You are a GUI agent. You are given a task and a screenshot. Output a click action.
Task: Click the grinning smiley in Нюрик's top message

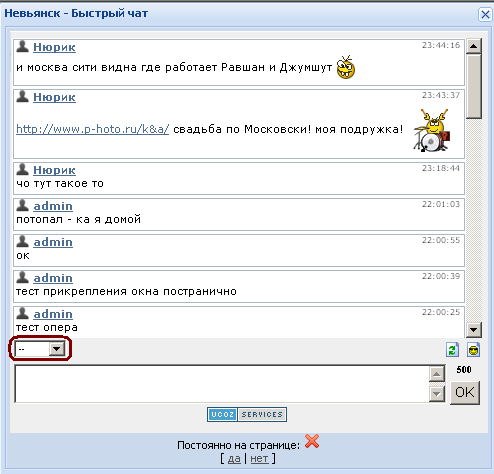tap(346, 67)
